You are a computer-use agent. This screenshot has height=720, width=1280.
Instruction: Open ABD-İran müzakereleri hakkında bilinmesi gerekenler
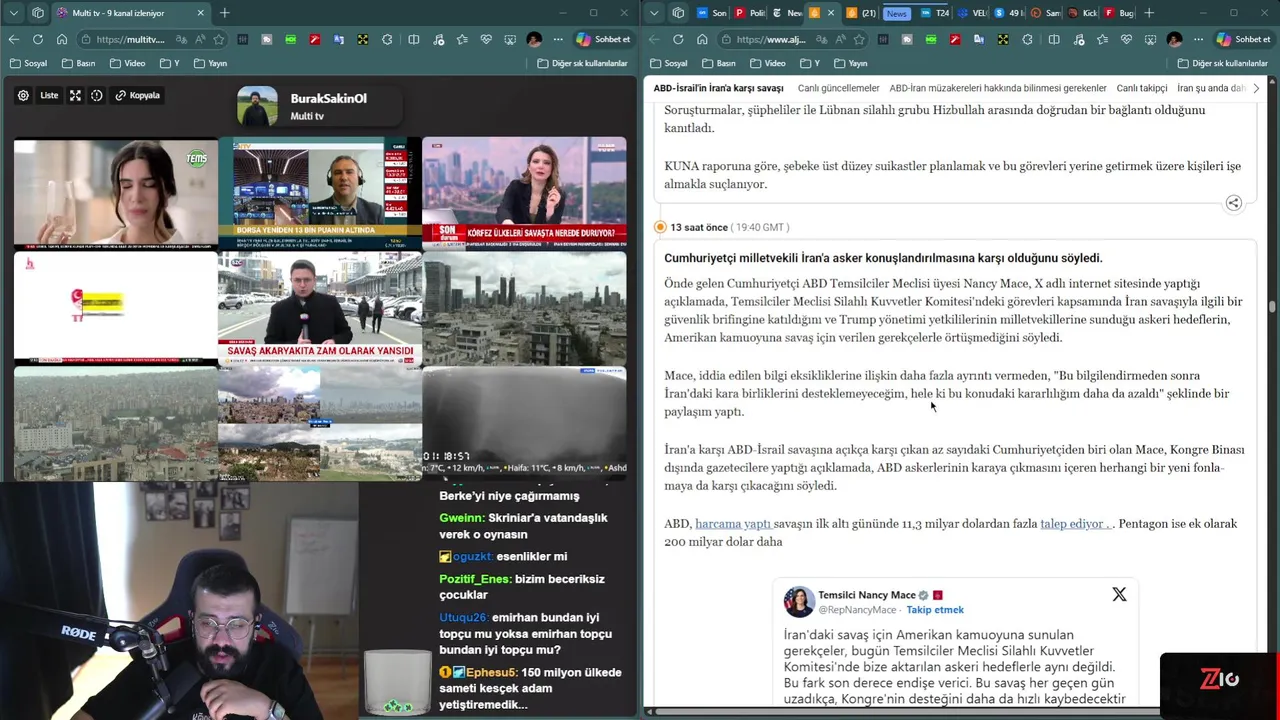tap(998, 88)
